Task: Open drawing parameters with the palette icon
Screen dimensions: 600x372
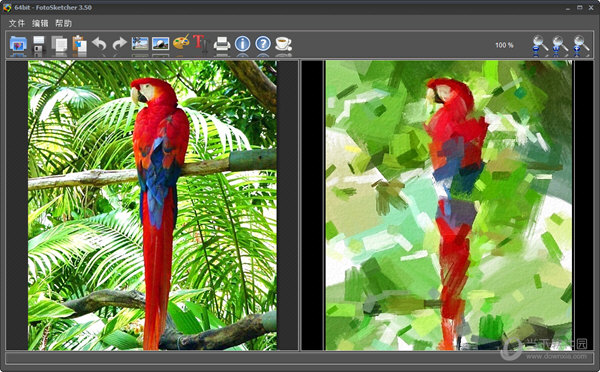Action: (181, 42)
